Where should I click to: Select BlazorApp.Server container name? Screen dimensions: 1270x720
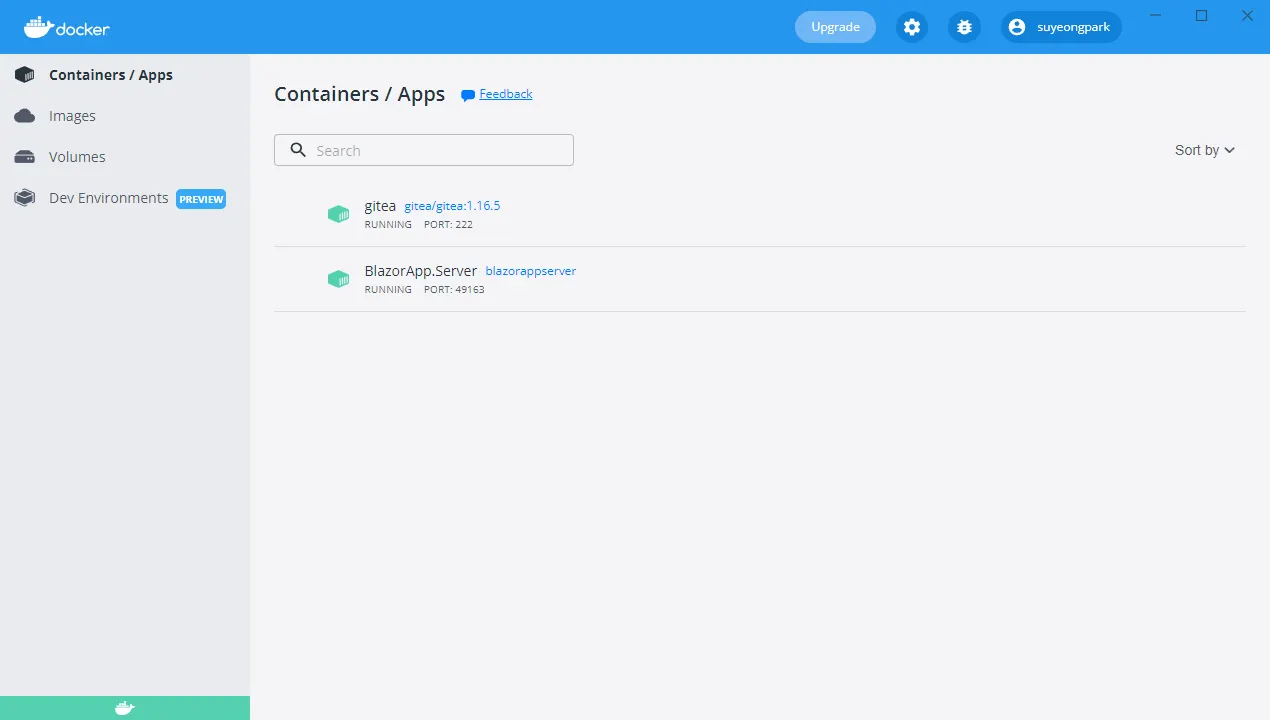(421, 271)
